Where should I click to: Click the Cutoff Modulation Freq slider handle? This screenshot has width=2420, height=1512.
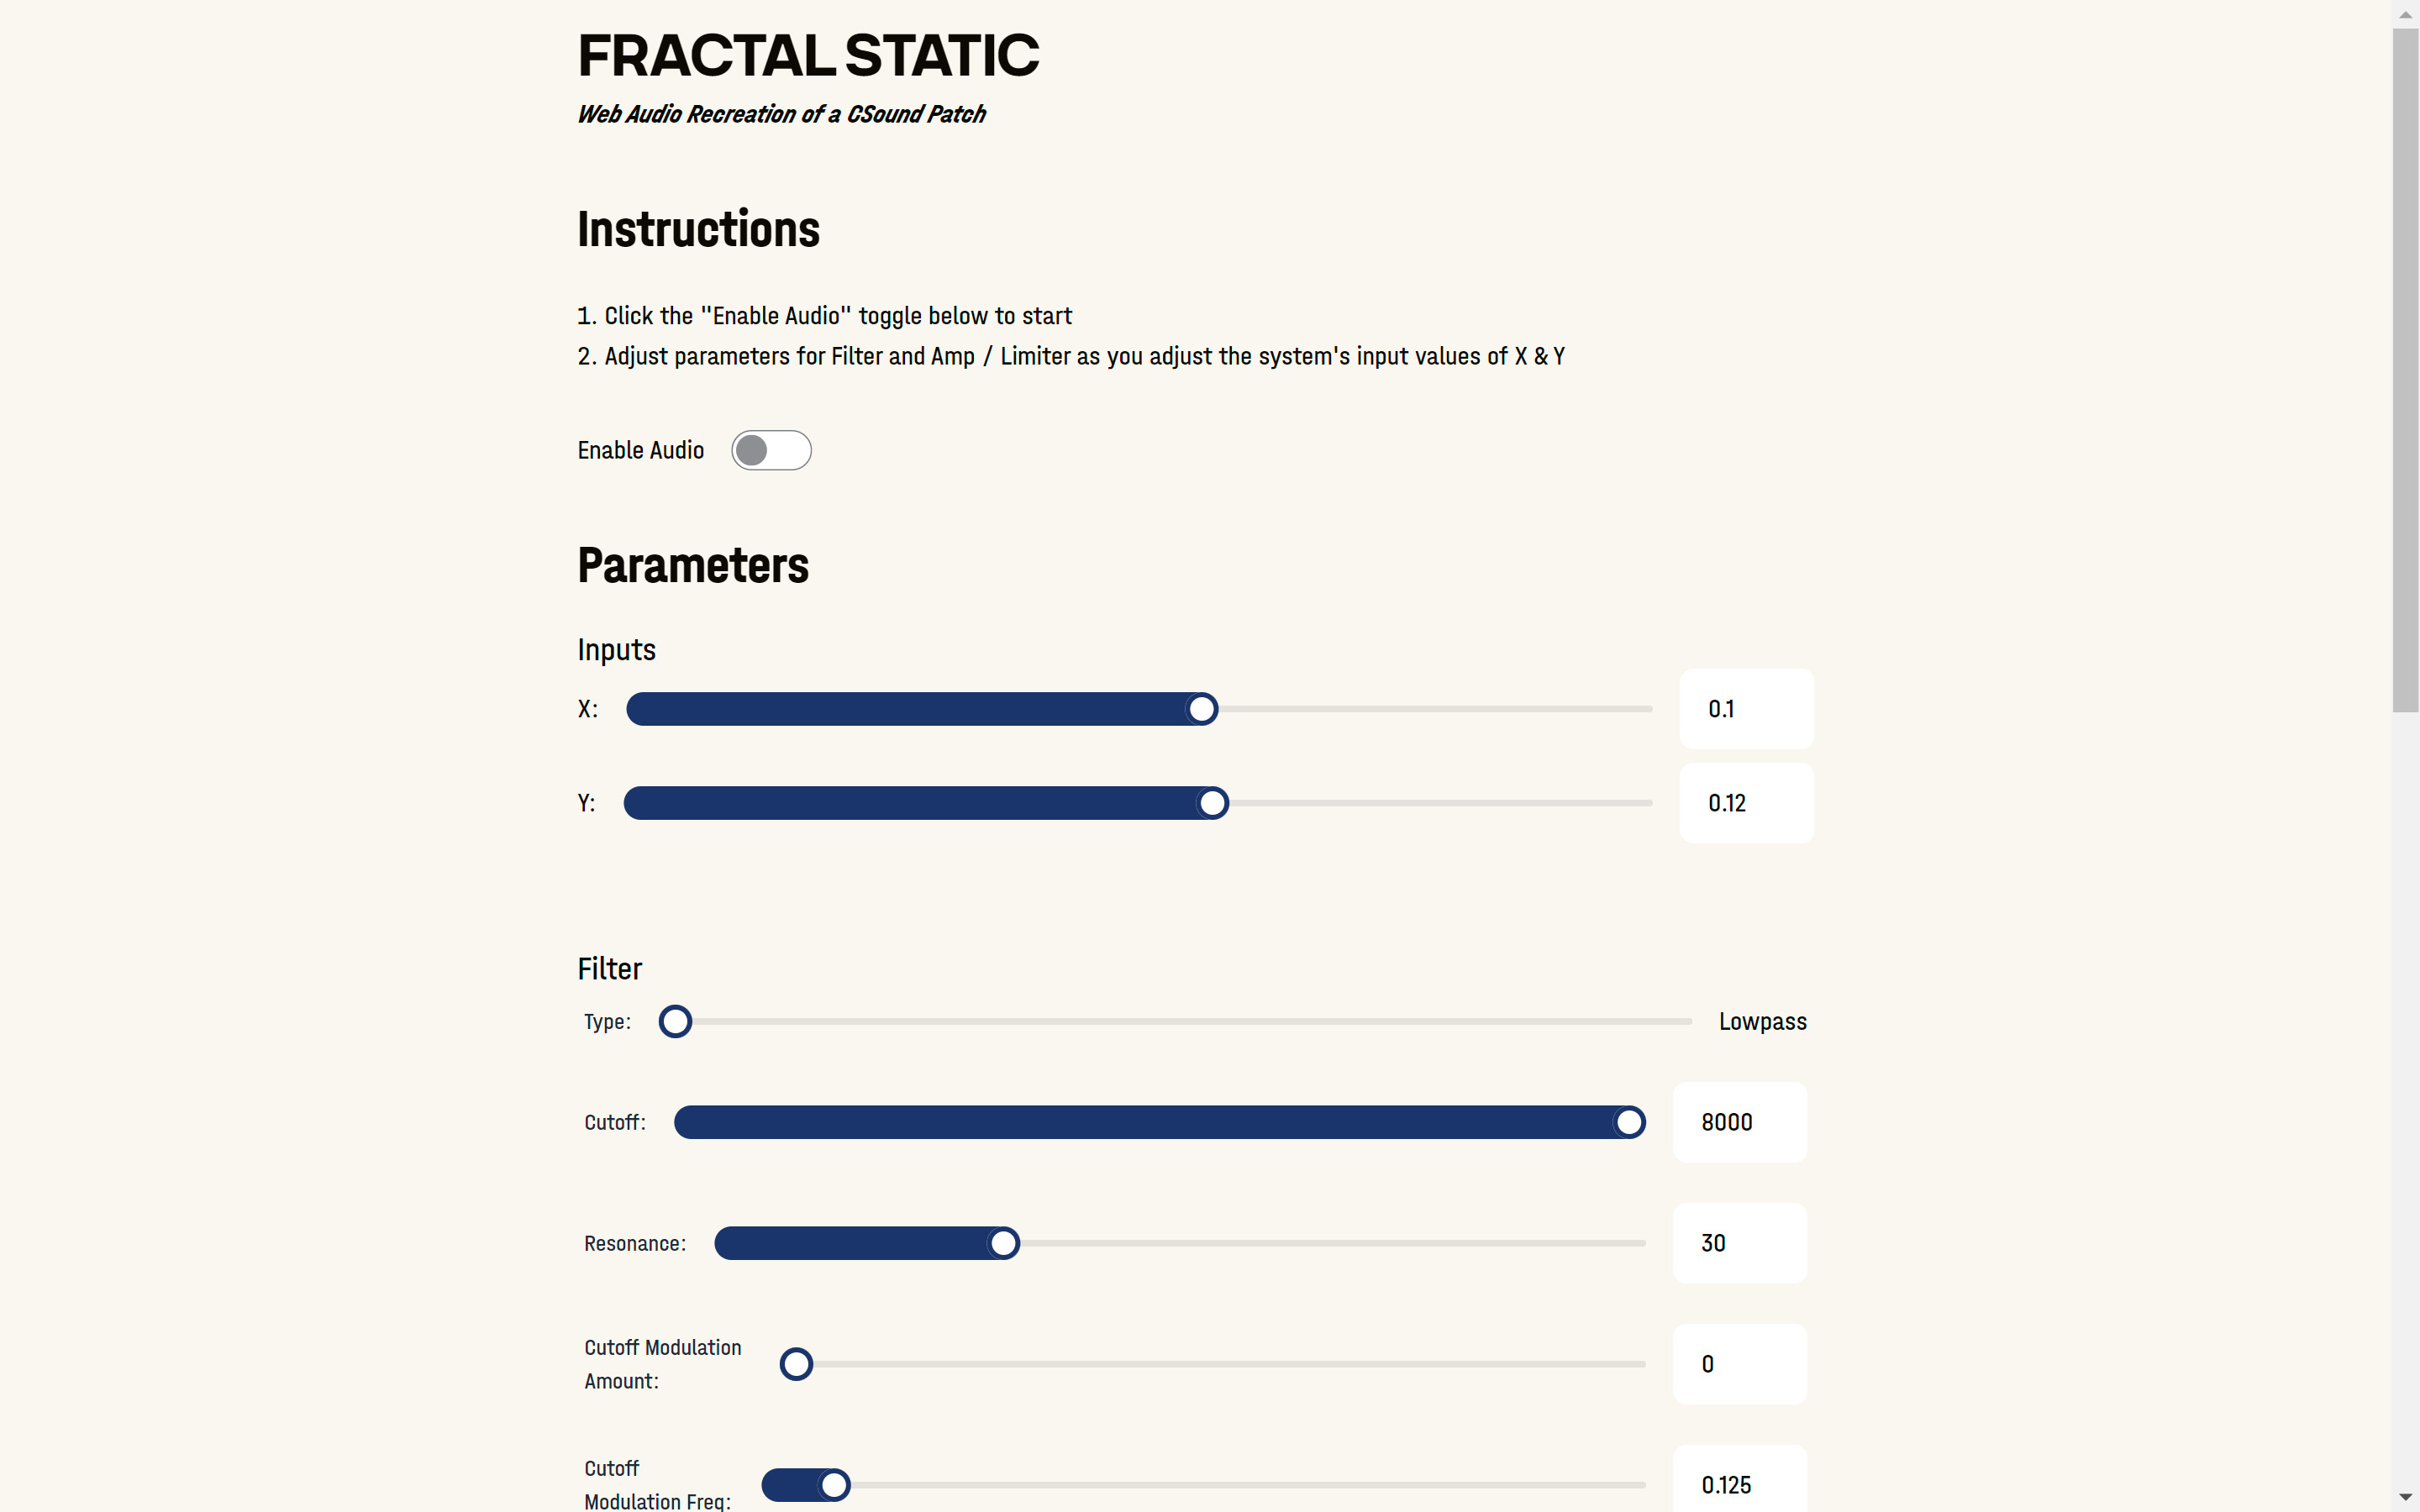click(x=834, y=1485)
